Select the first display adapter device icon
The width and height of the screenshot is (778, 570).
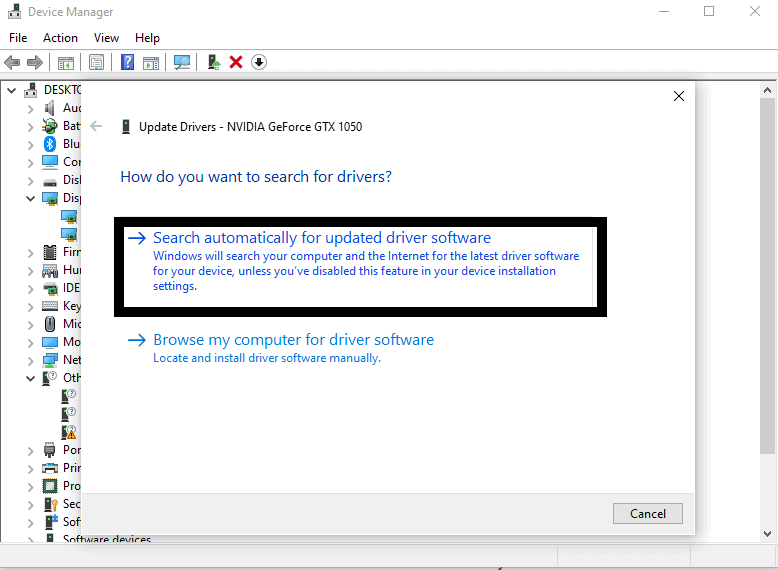(69, 216)
